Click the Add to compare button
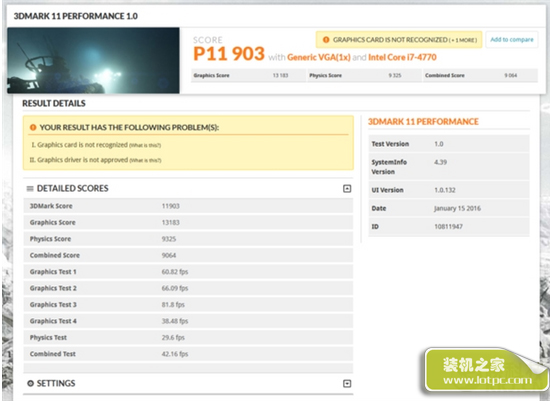Viewport: 550px width, 405px height. [512, 40]
